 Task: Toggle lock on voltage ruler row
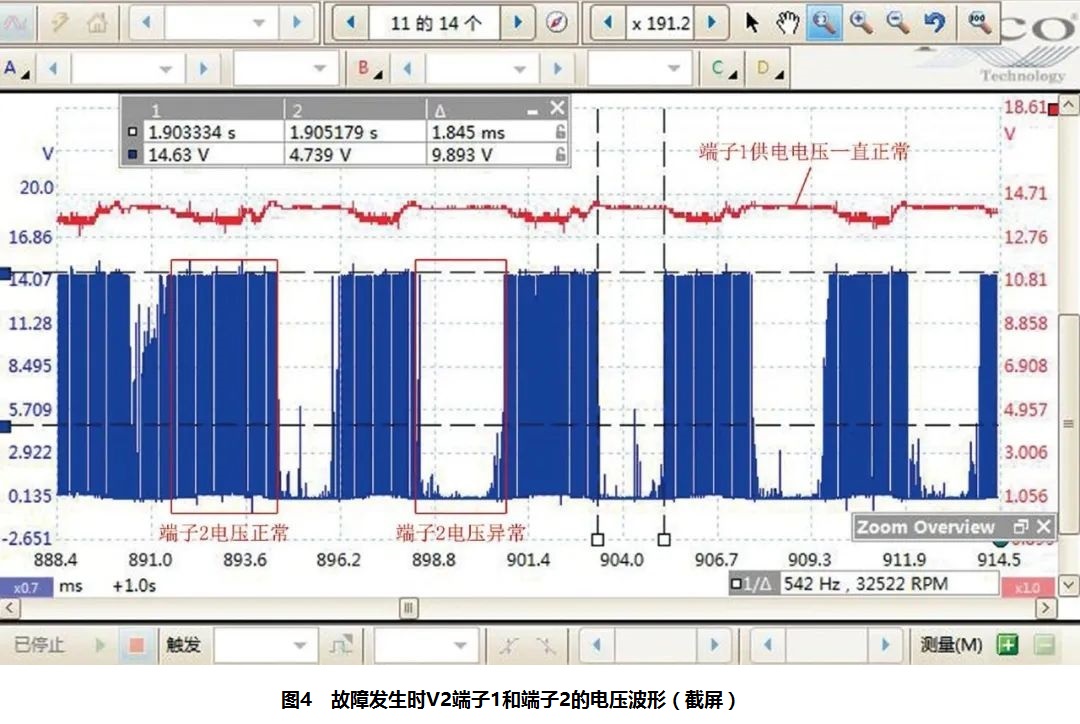click(561, 154)
